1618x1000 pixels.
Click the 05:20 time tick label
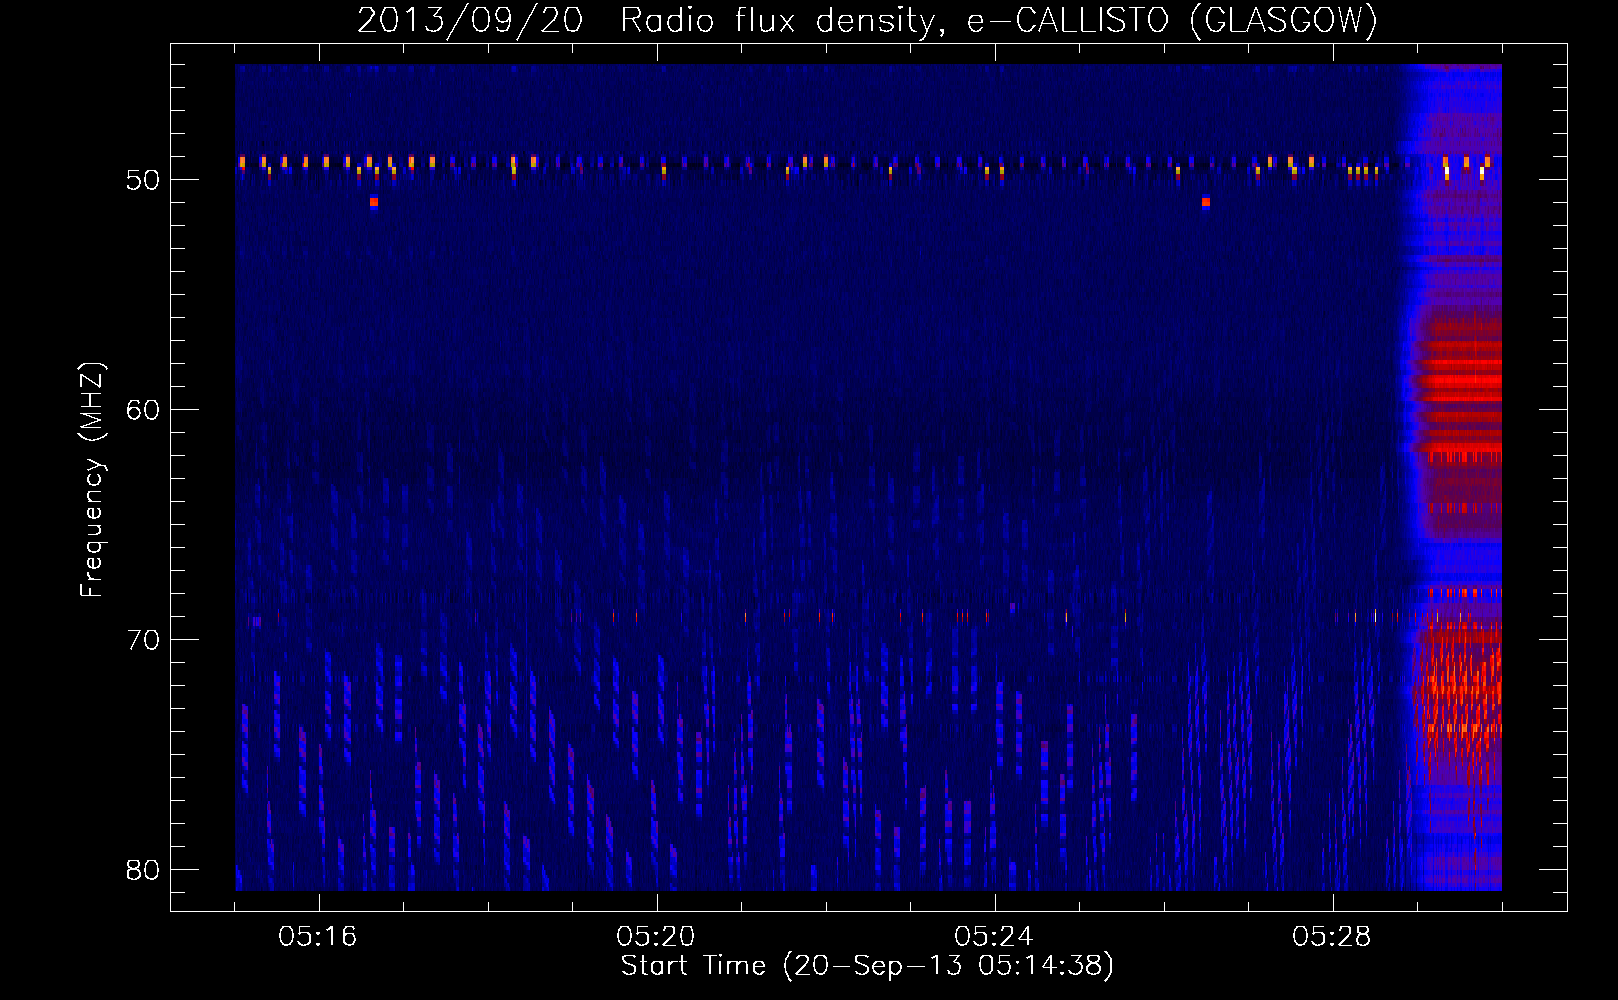tap(656, 937)
